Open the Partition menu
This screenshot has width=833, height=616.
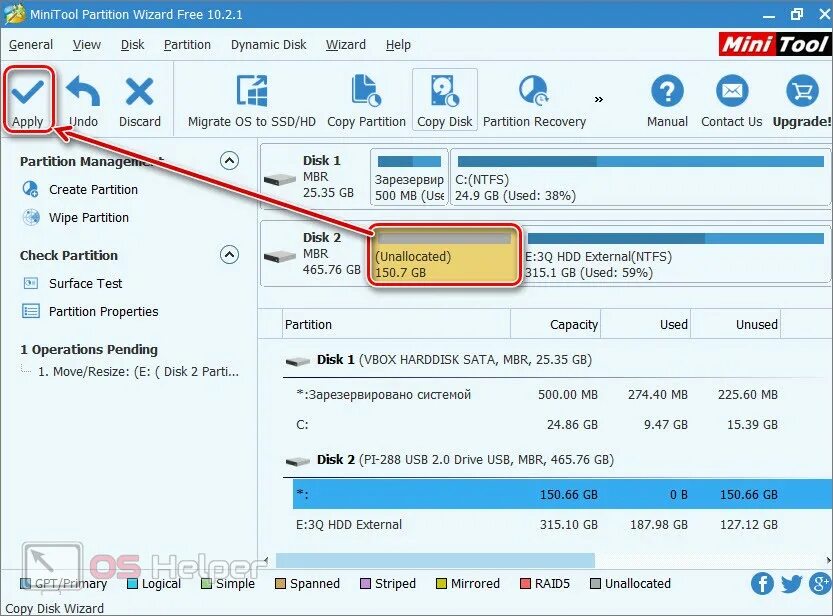[187, 45]
